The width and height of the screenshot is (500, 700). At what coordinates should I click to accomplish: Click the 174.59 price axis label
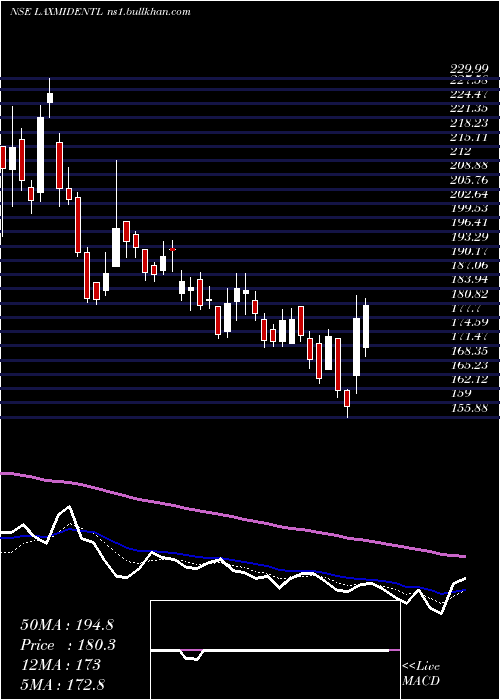point(468,322)
